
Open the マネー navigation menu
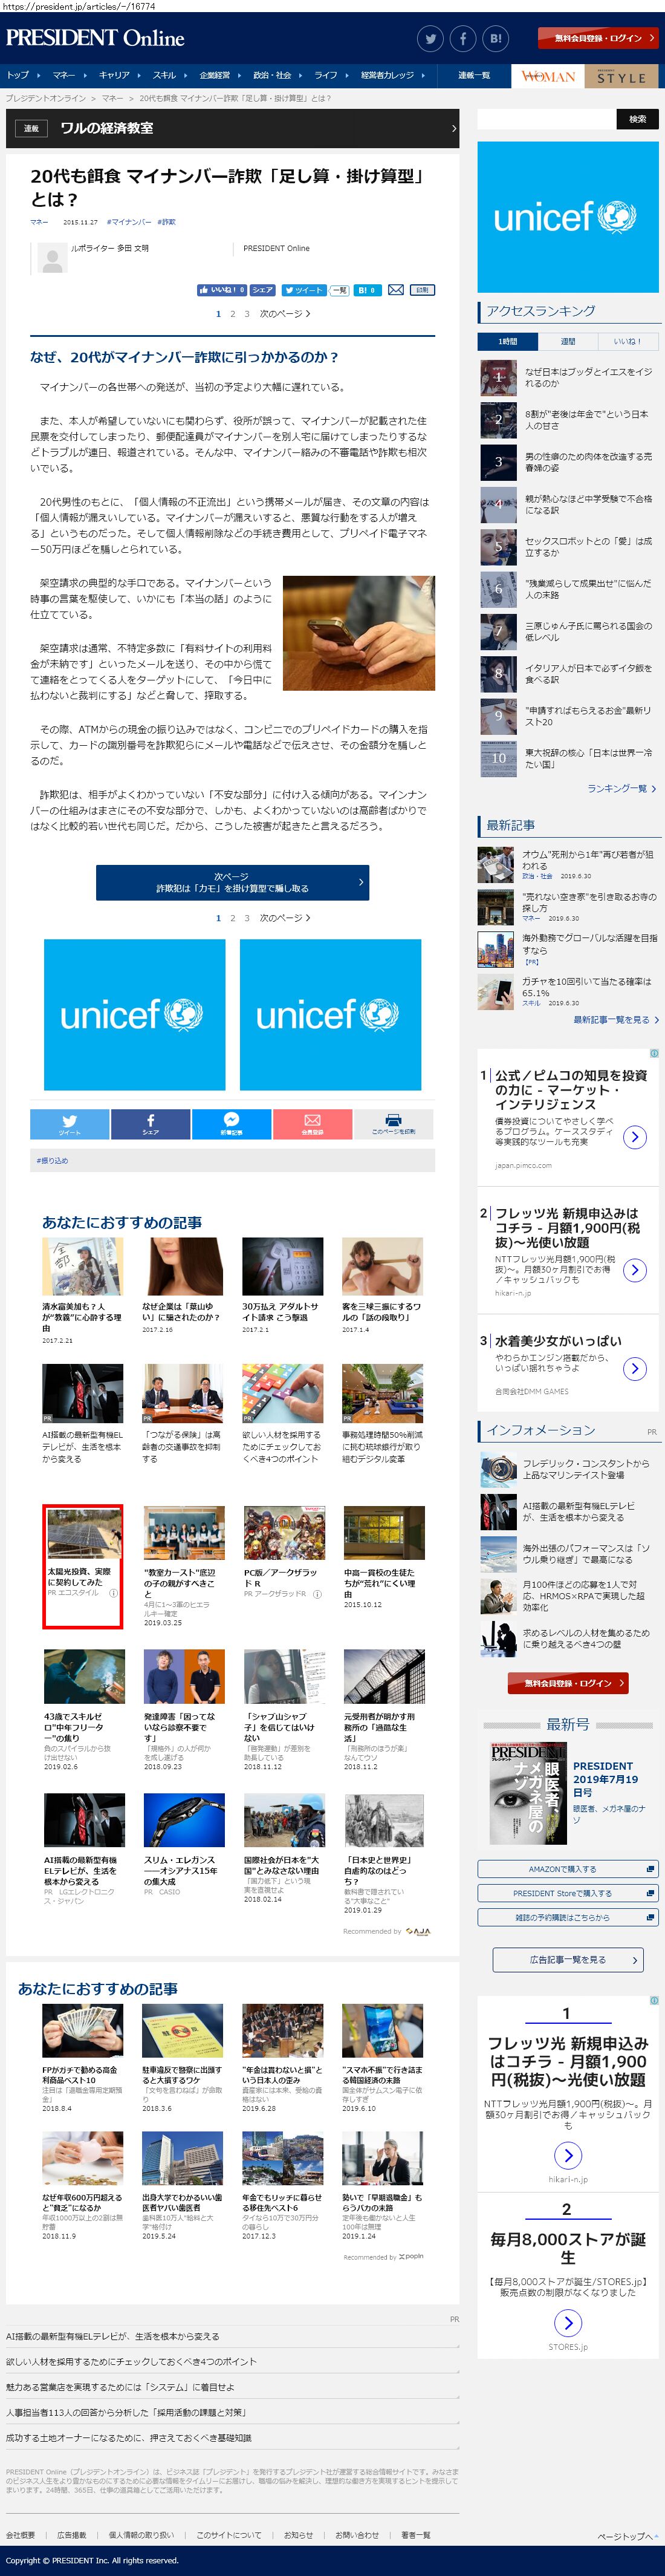pos(68,75)
